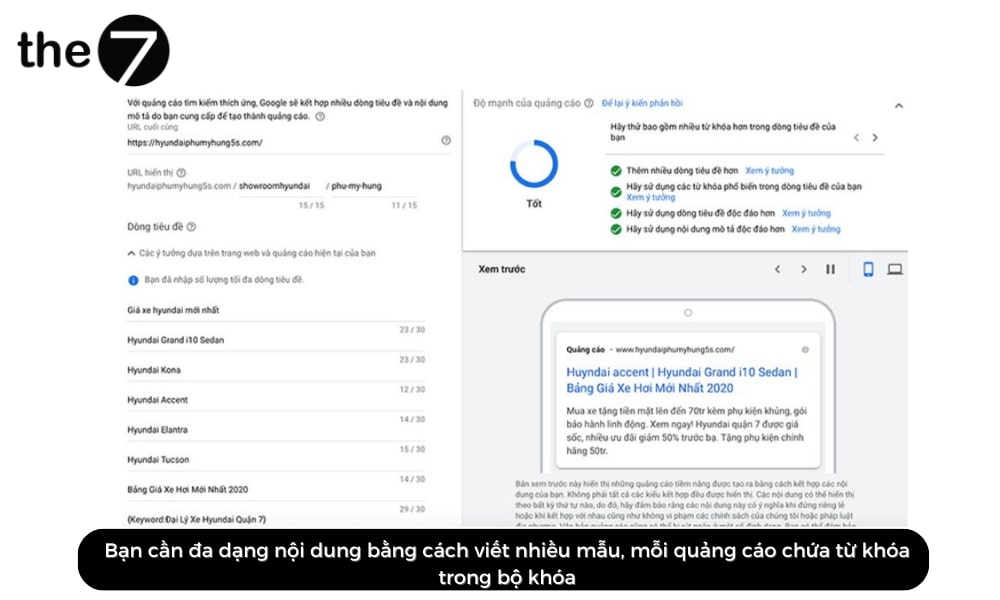Show the next ad strength suggestion
This screenshot has width=1000, height=600.
pos(875,138)
